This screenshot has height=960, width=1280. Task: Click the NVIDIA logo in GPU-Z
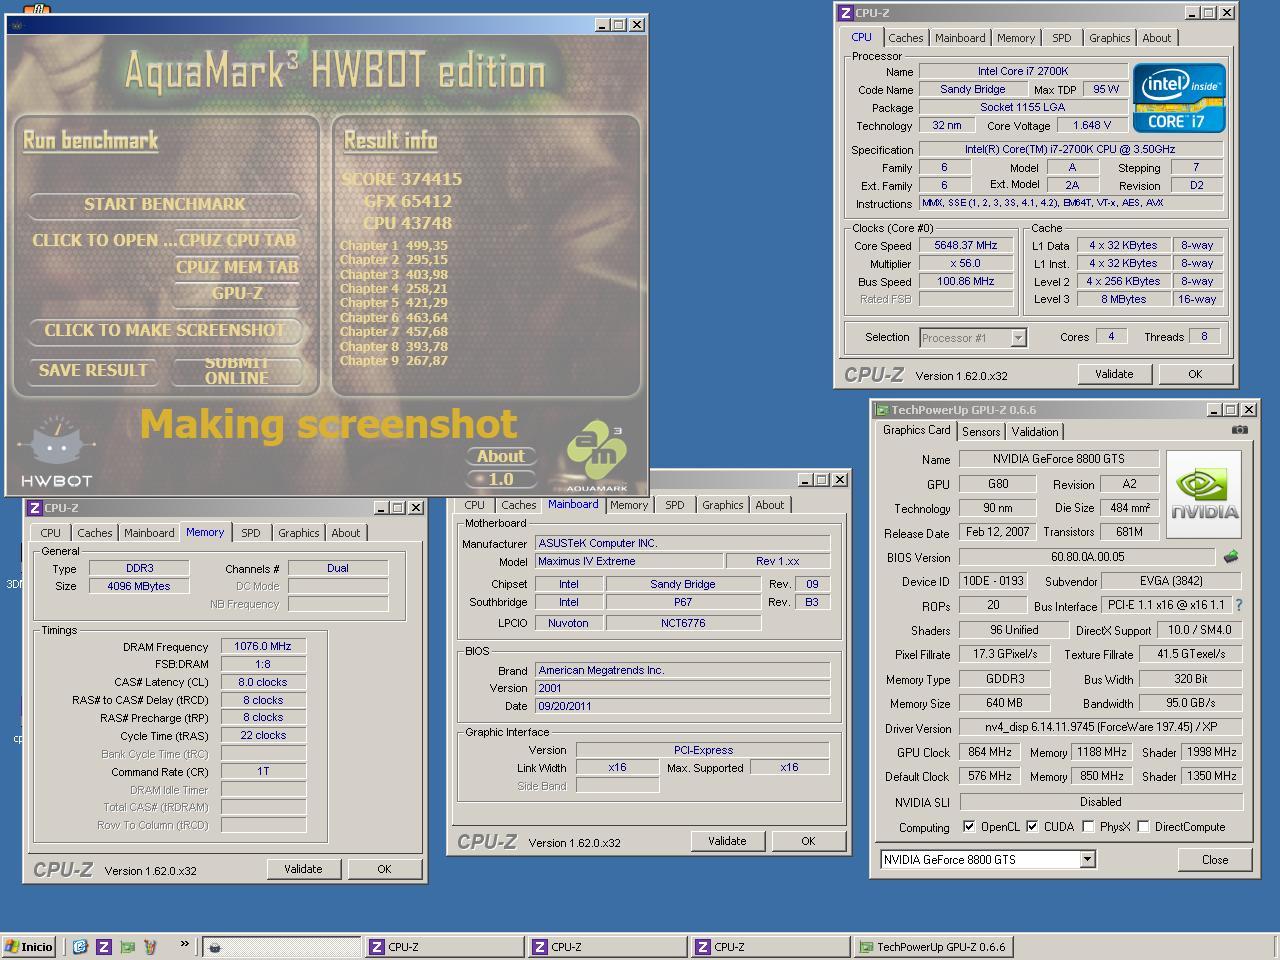pos(1203,495)
